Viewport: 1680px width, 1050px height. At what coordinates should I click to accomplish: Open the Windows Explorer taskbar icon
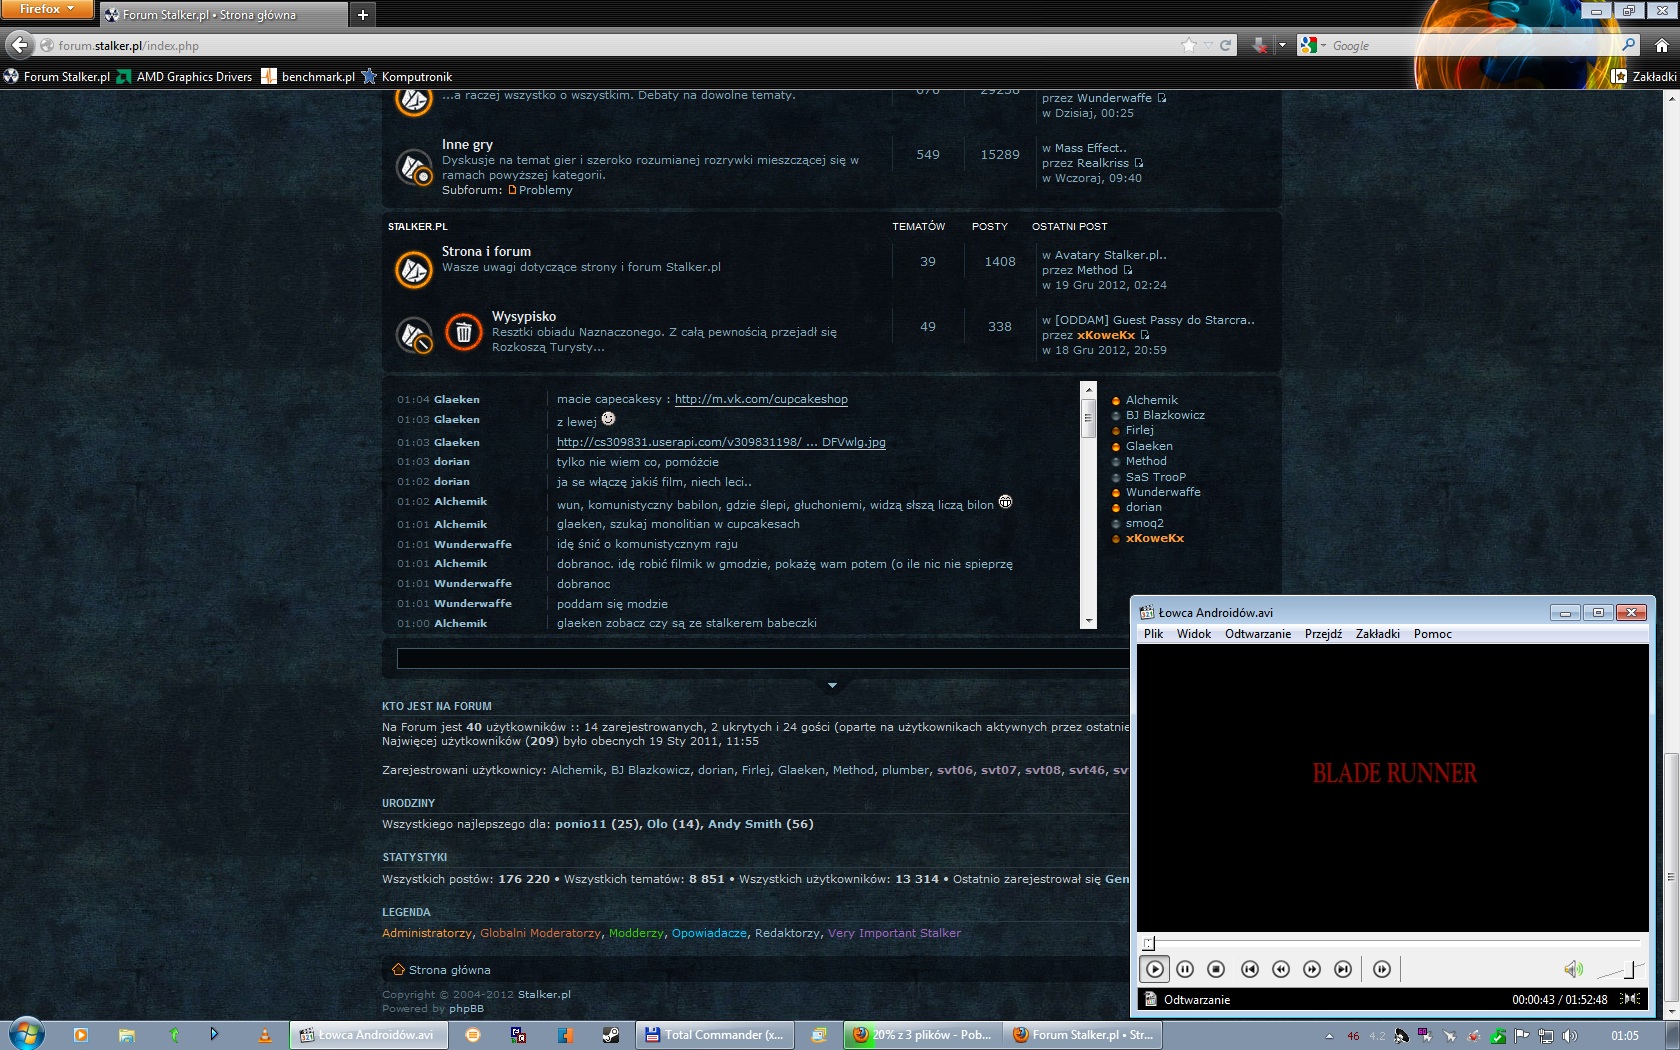point(127,1035)
